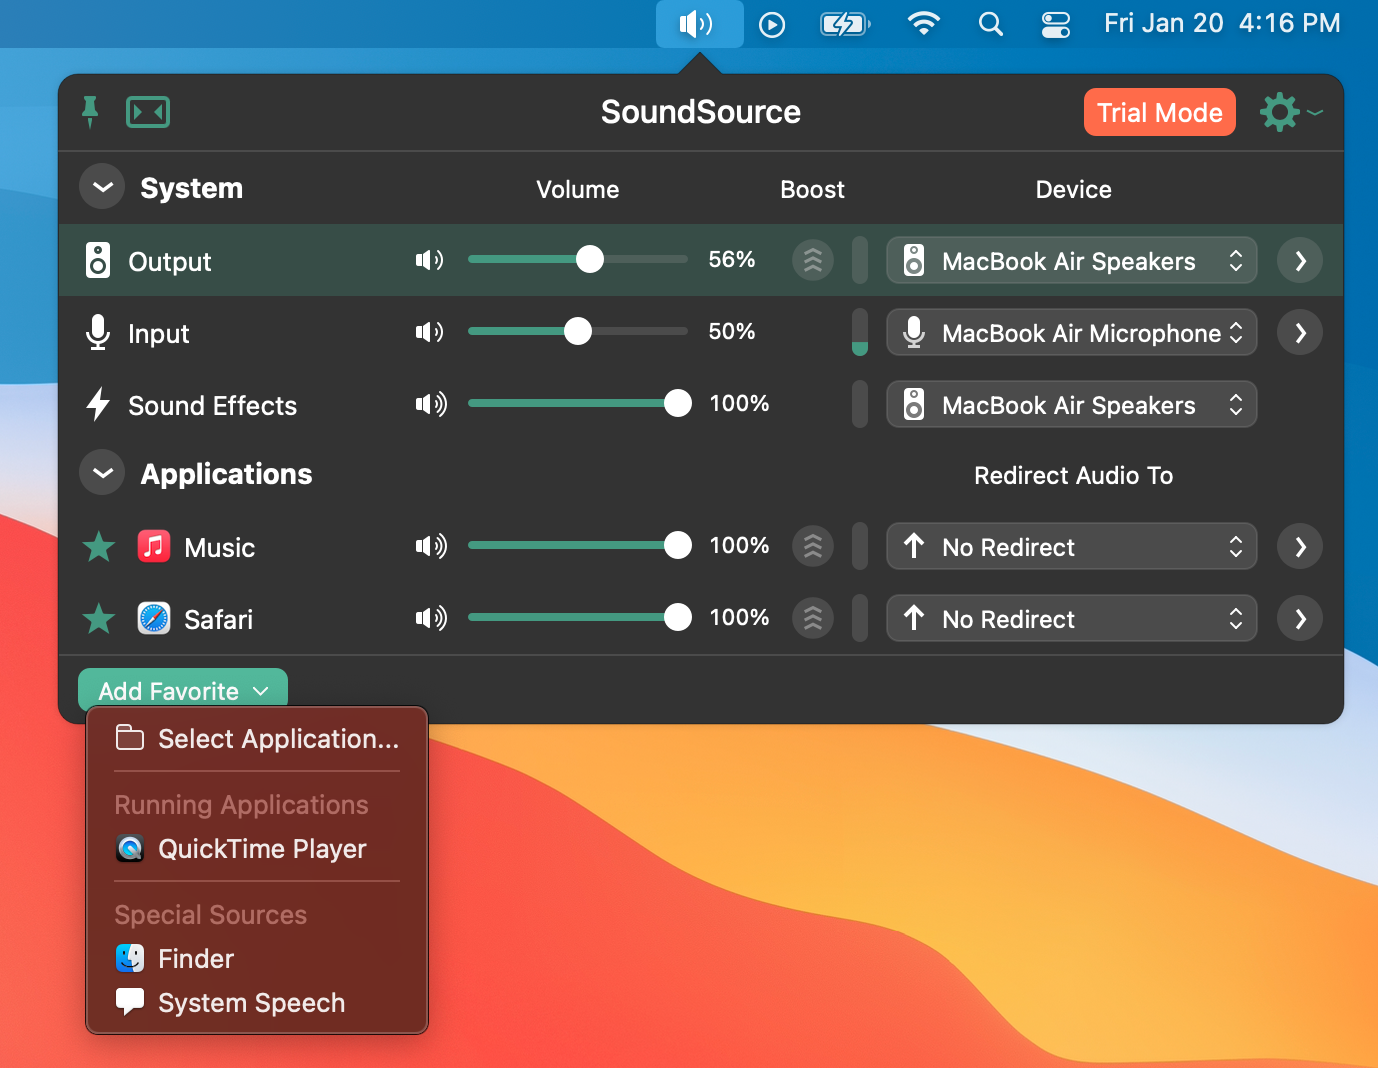Open battery status in menu bar
The image size is (1378, 1068).
(845, 24)
